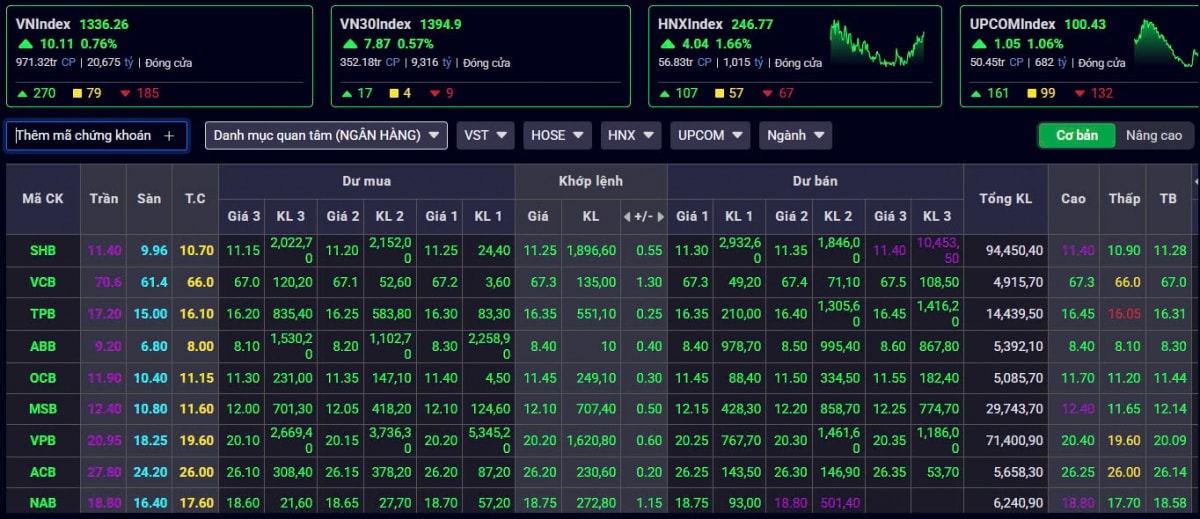Click SHB total volume 94,450,40

pos(1014,251)
